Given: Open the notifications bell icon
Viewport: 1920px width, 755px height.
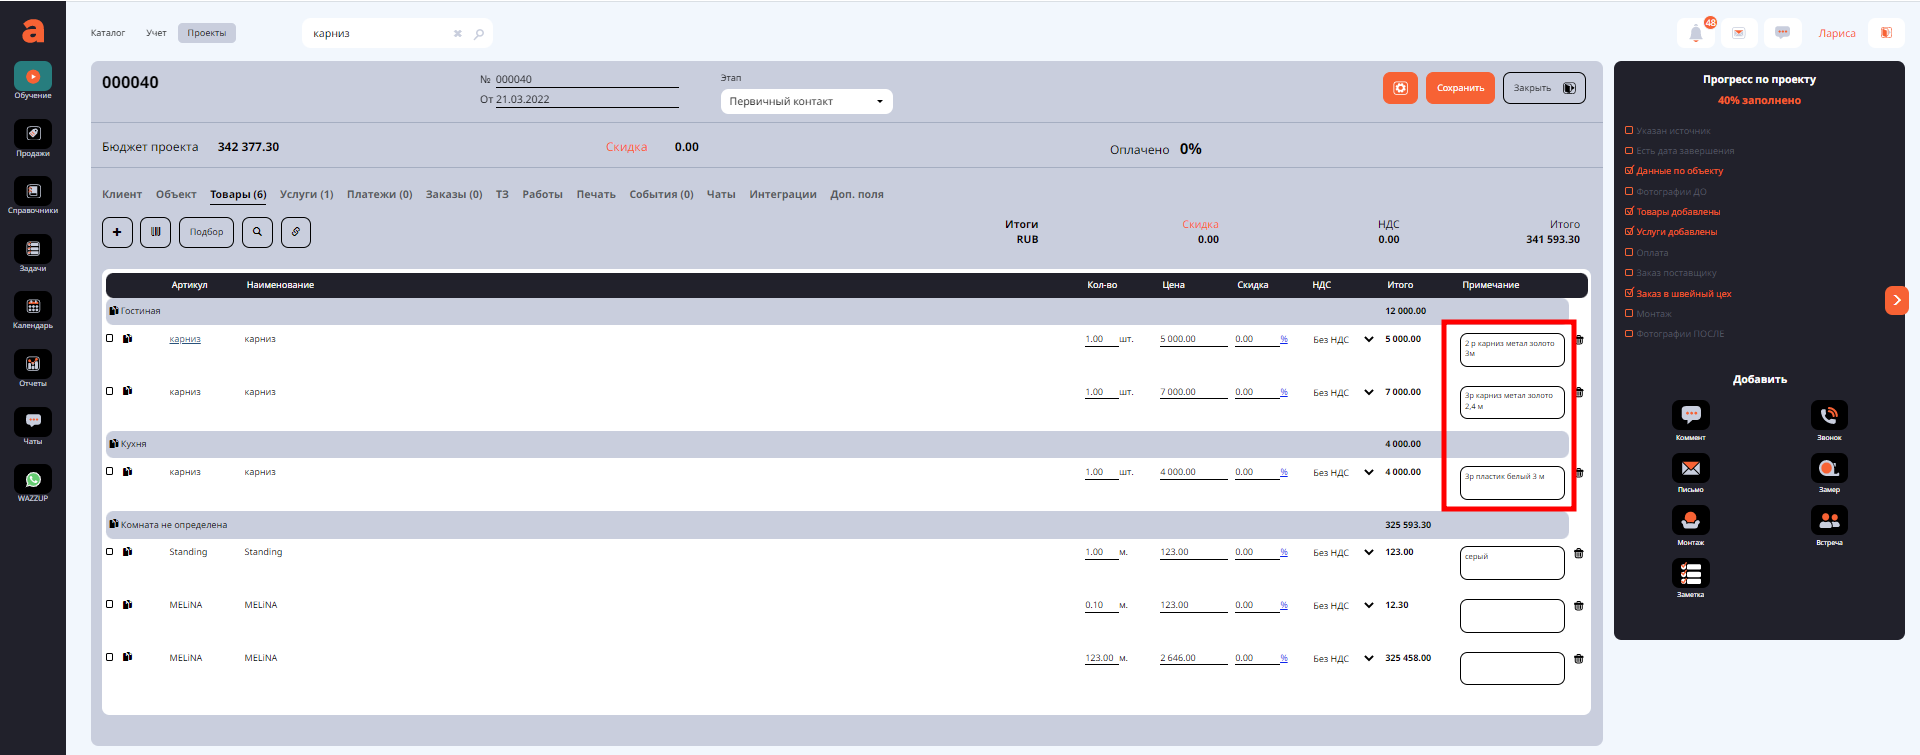Looking at the screenshot, I should pyautogui.click(x=1695, y=33).
